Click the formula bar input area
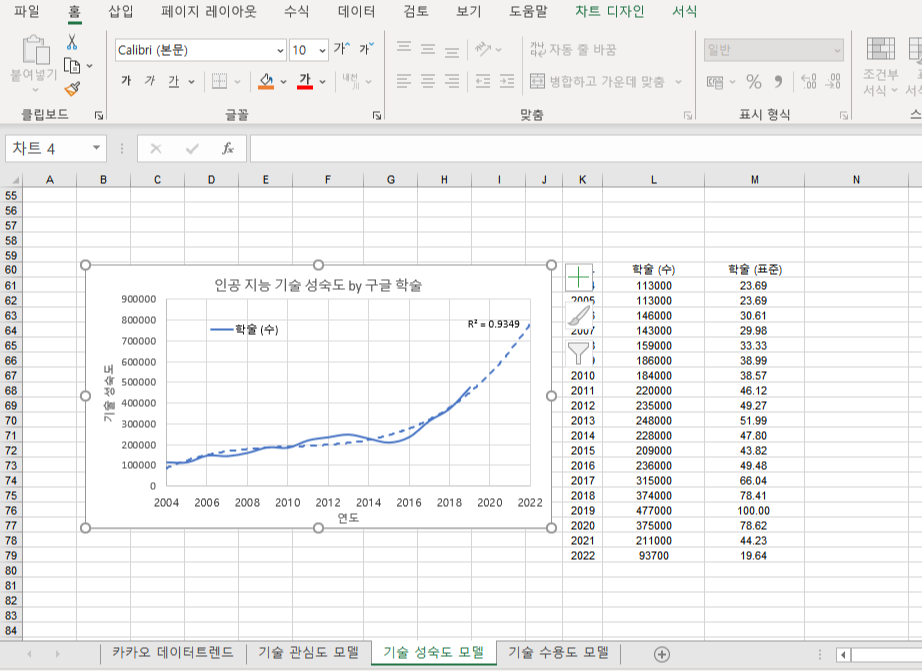 click(x=586, y=149)
